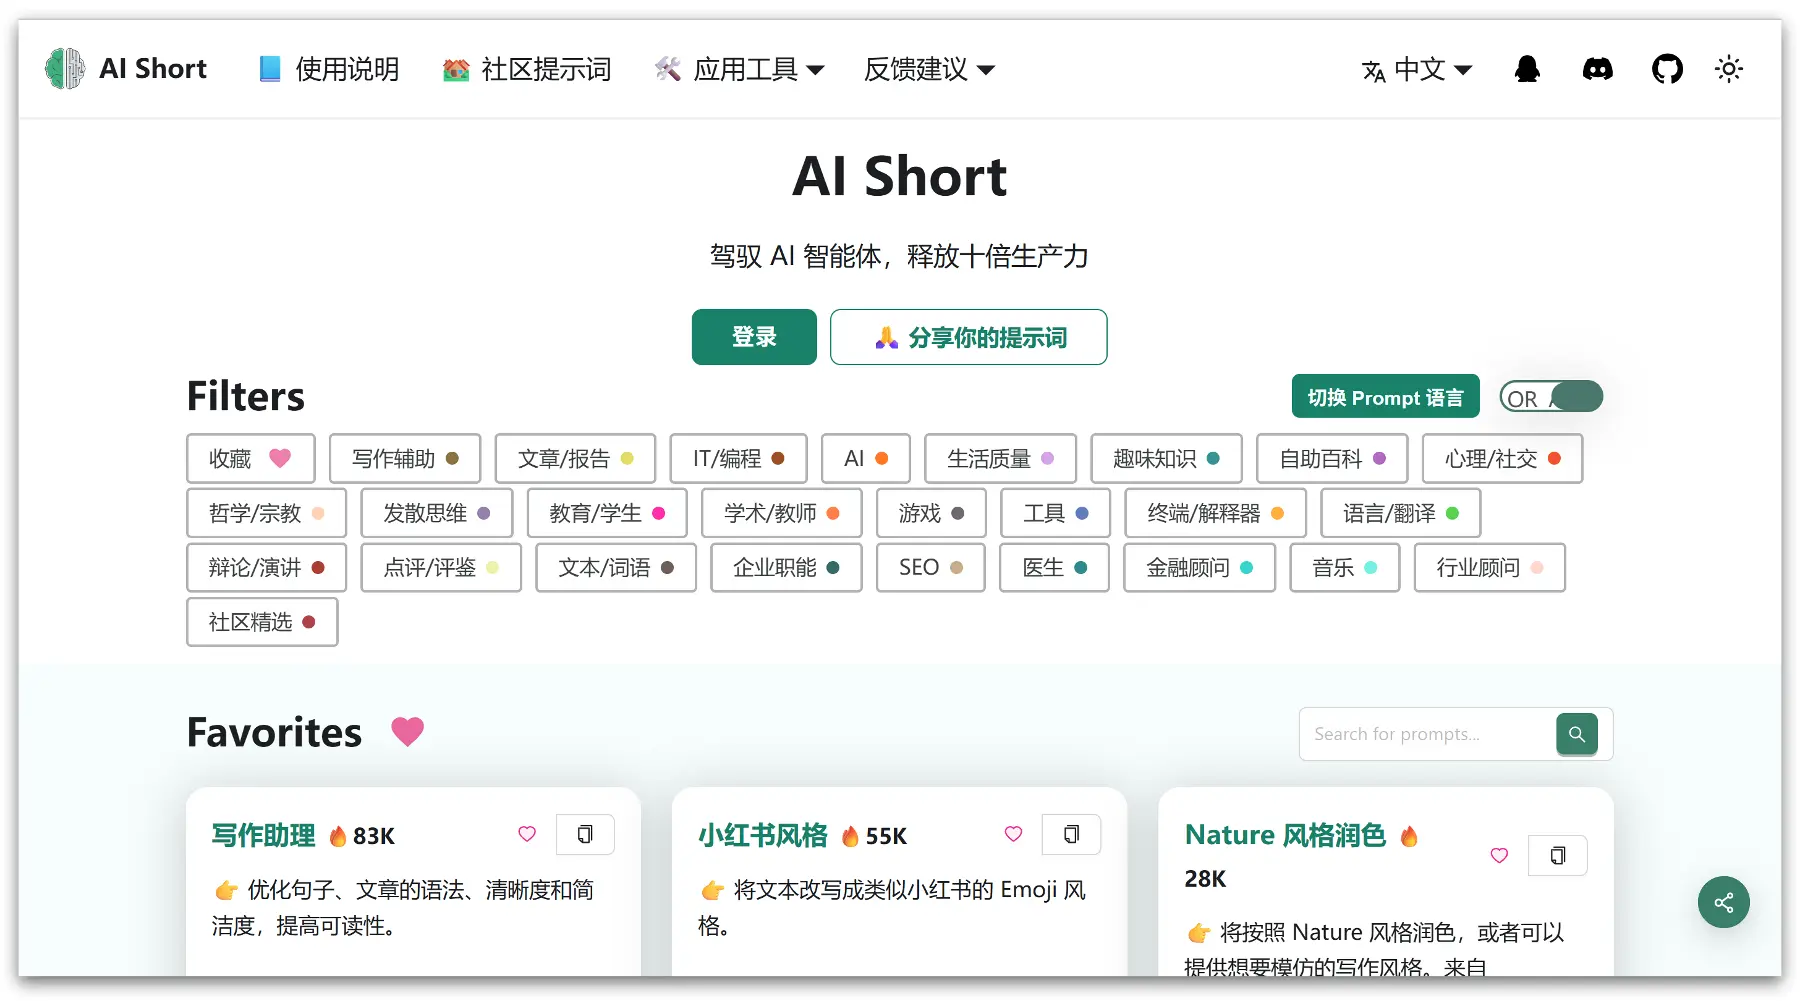Screen dimensions: 1800x1001
Task: Go to AI Short home title
Action: (x=153, y=69)
